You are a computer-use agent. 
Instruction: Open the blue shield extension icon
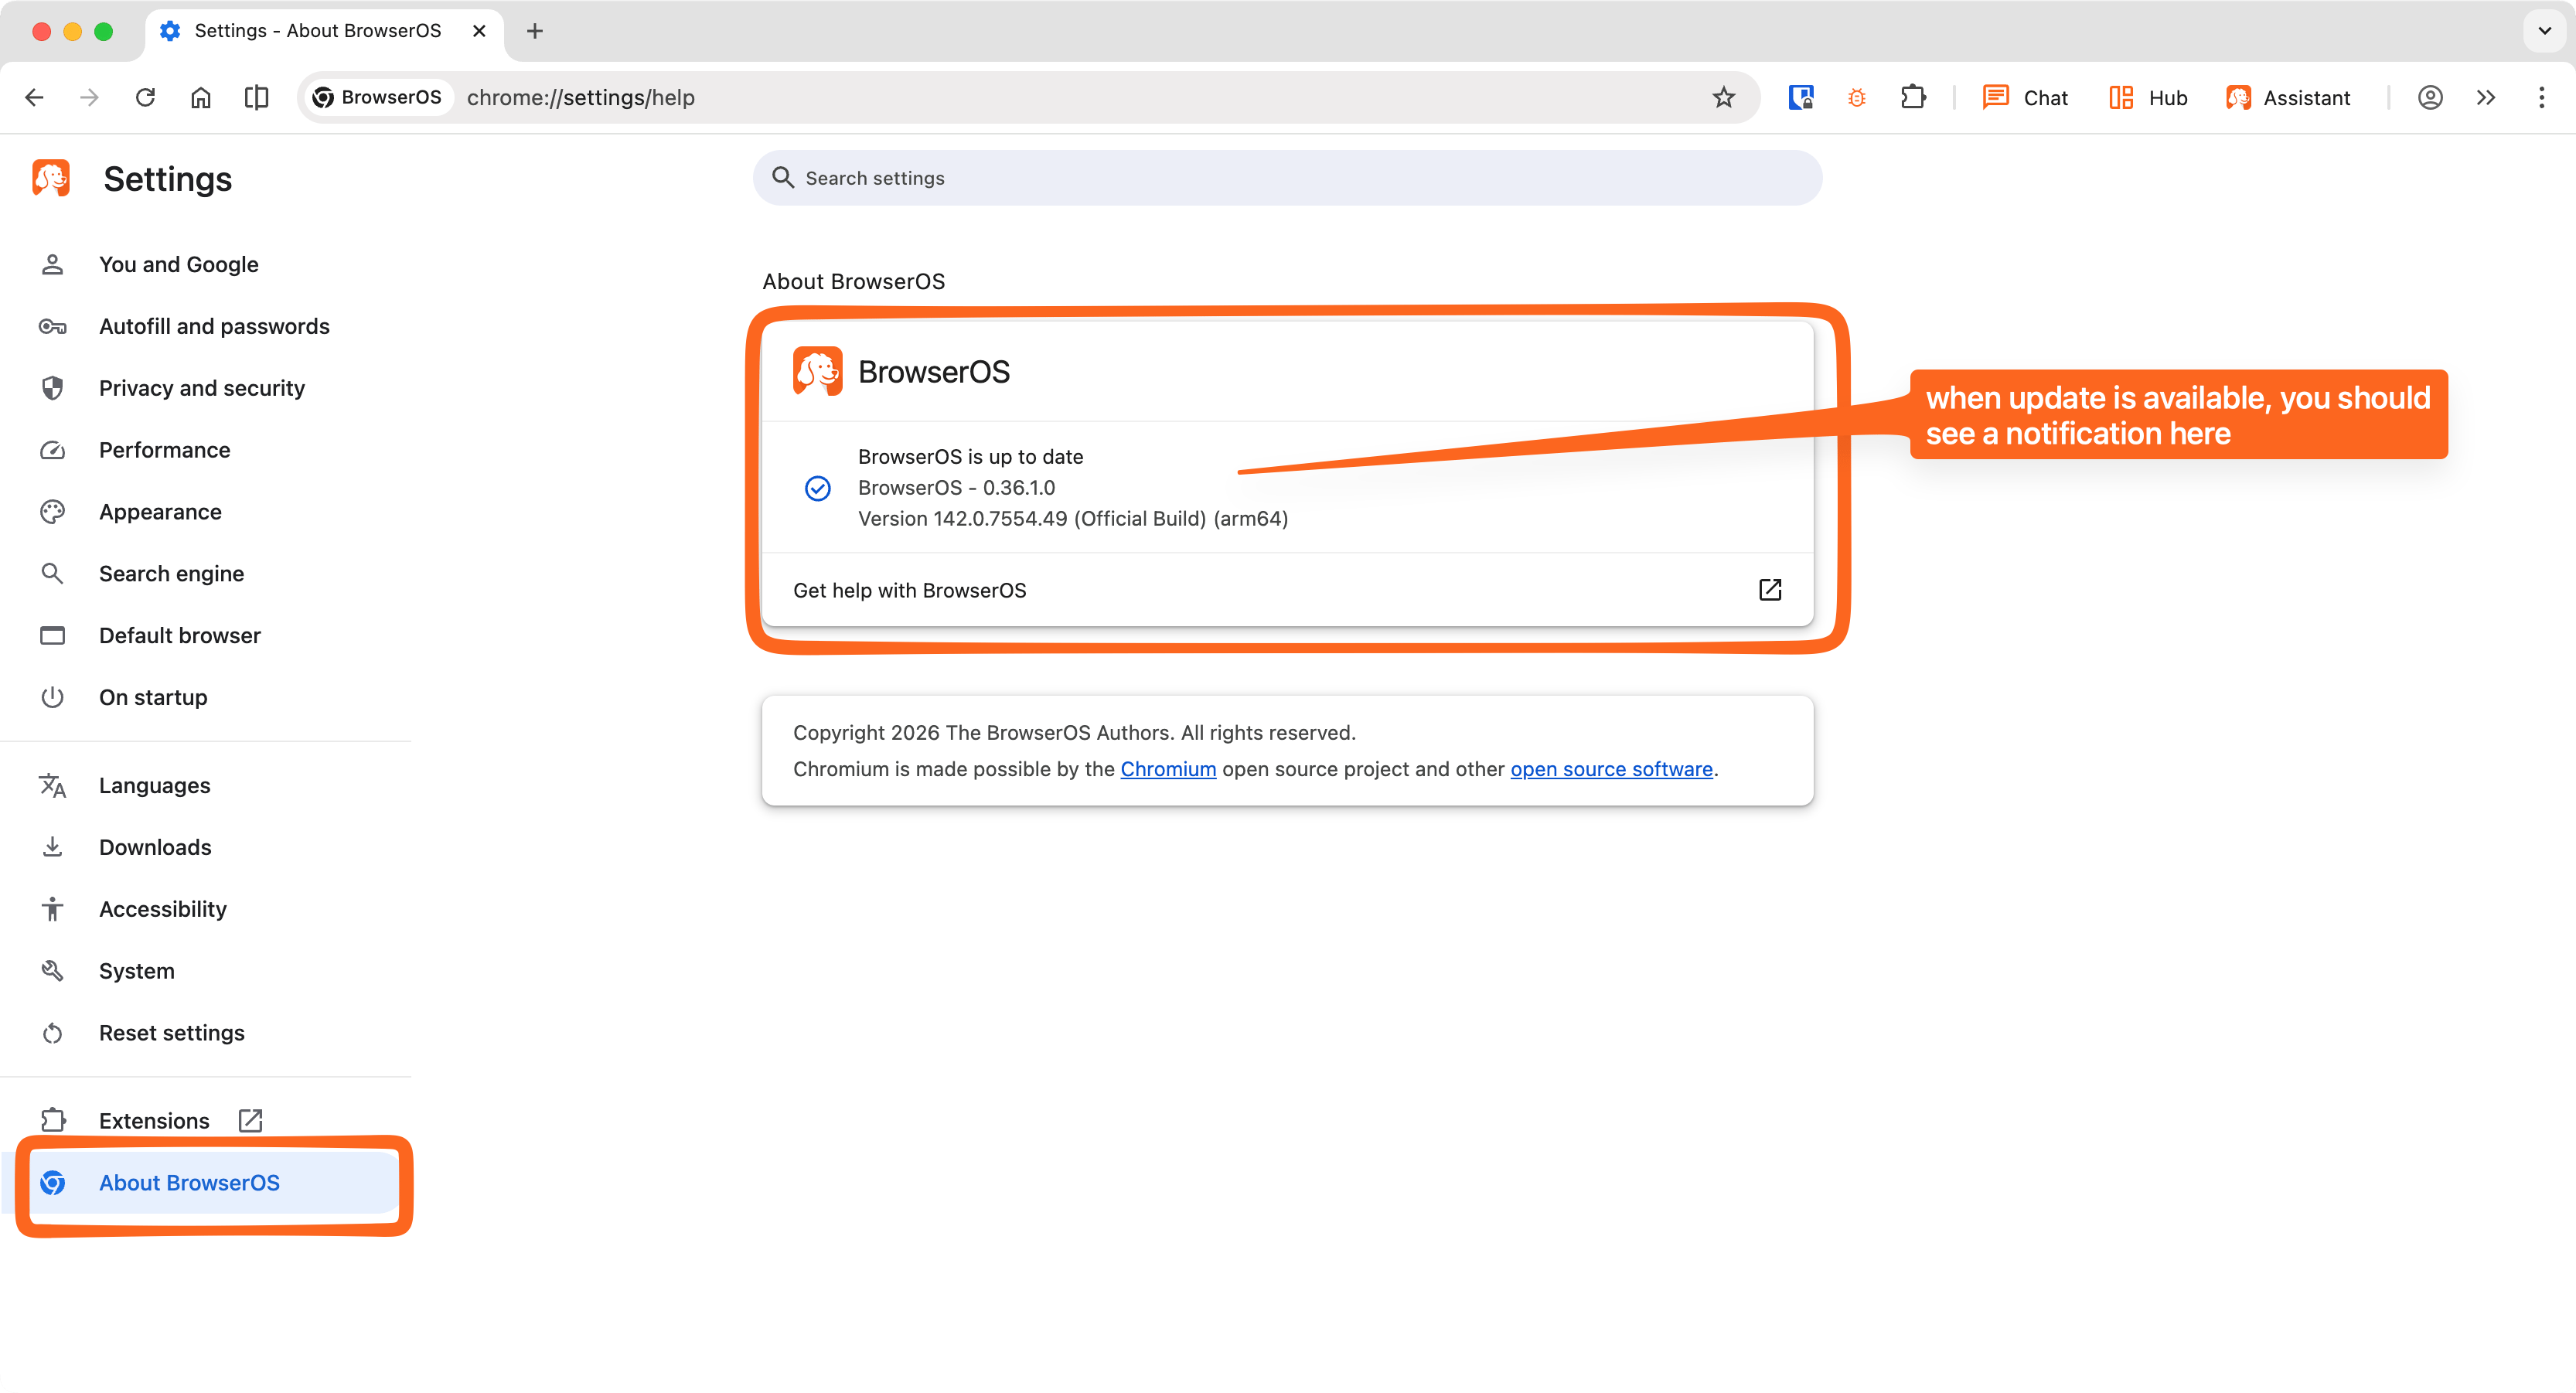tap(1801, 97)
